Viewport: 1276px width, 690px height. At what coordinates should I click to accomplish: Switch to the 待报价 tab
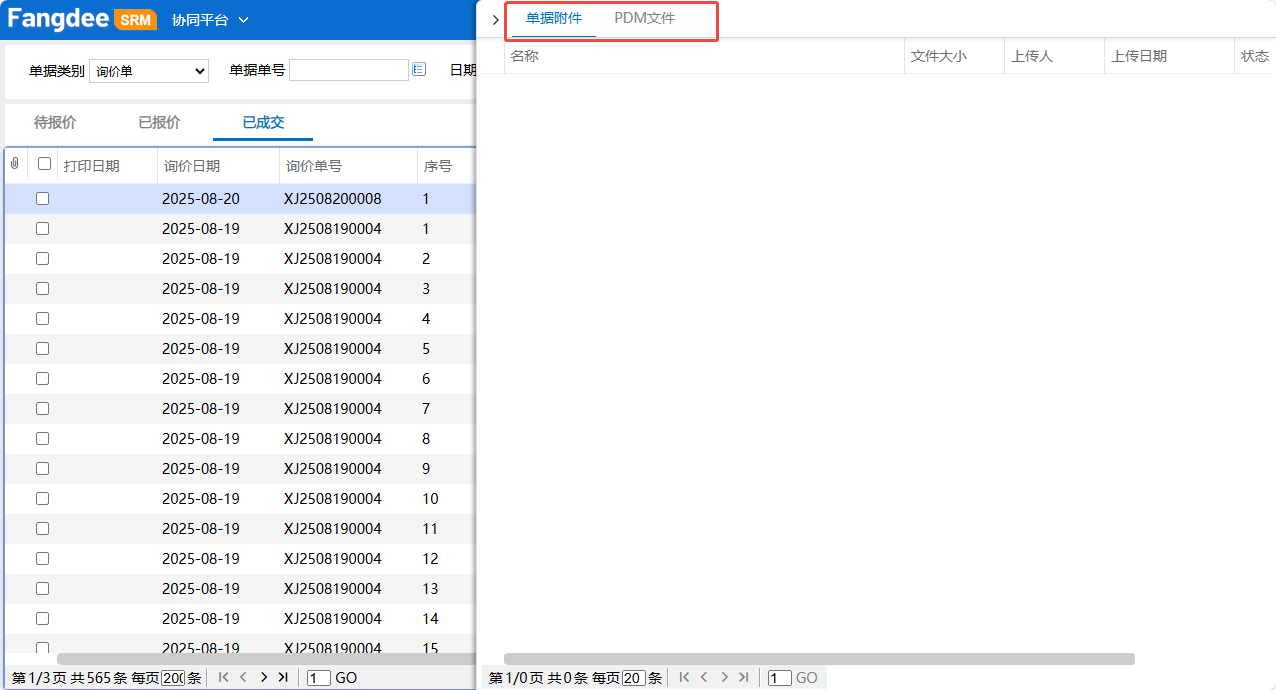[x=55, y=122]
